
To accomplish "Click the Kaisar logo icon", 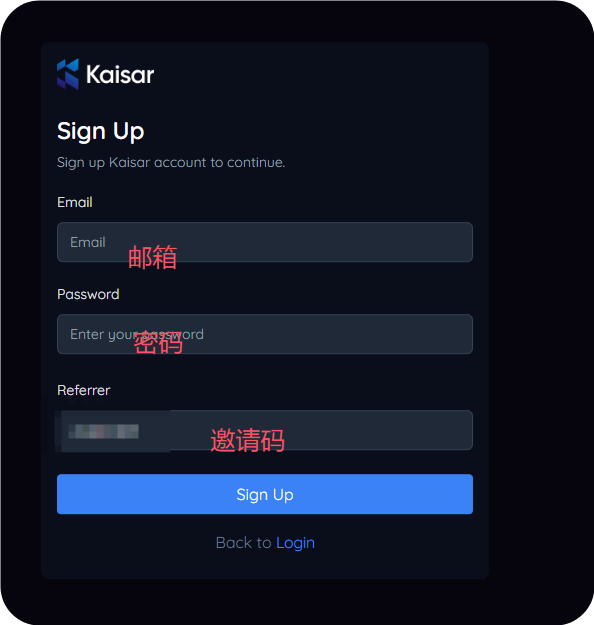I will (68, 74).
